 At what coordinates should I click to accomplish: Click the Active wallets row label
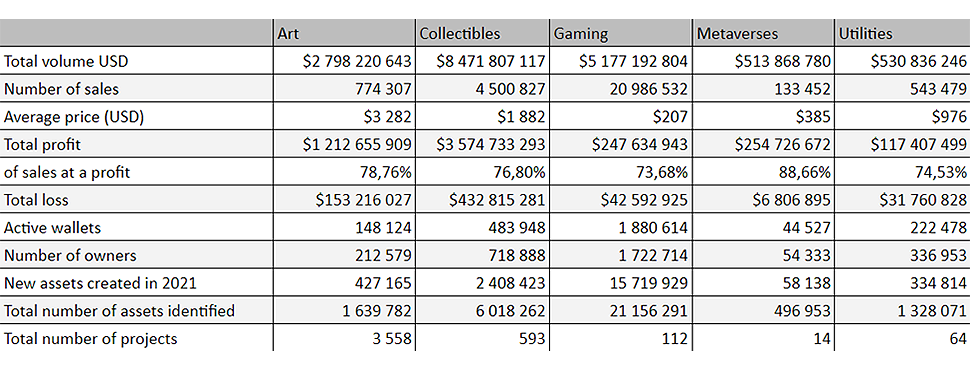click(x=52, y=228)
